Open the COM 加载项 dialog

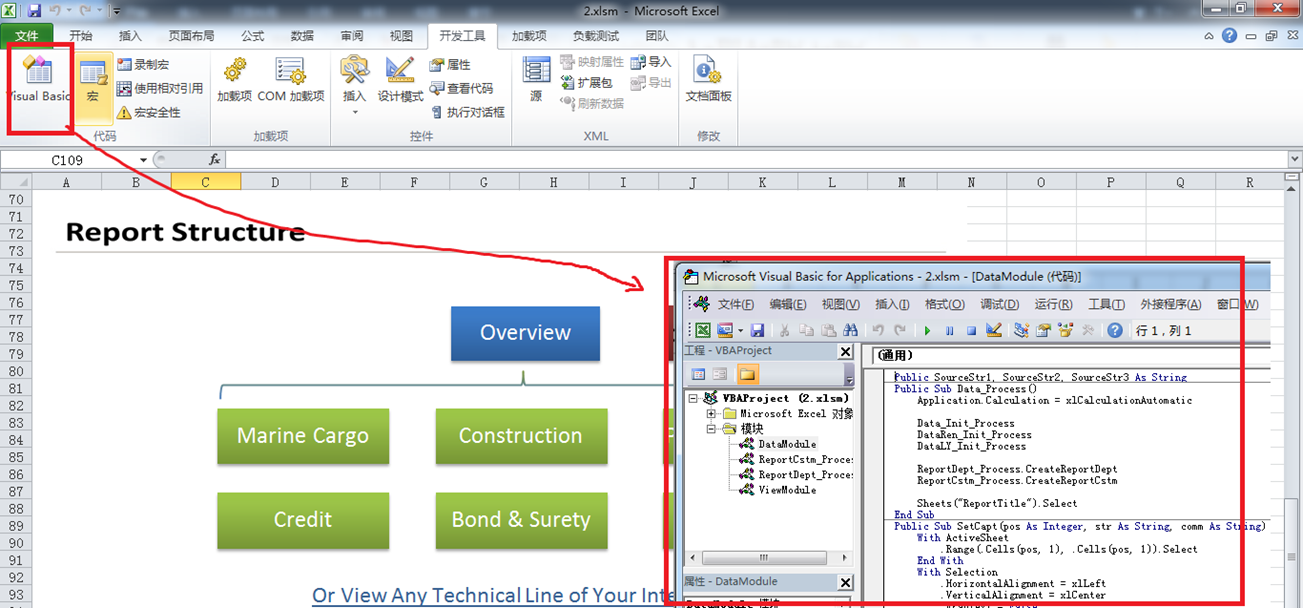tap(291, 80)
